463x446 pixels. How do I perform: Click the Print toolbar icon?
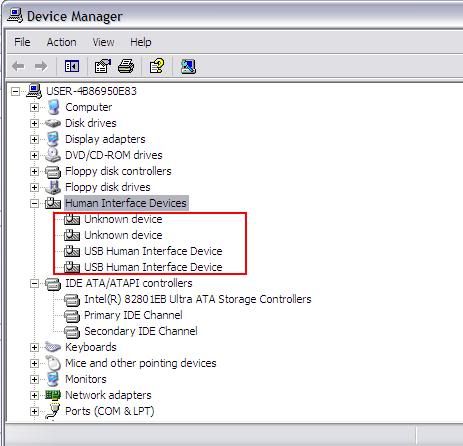pos(126,66)
